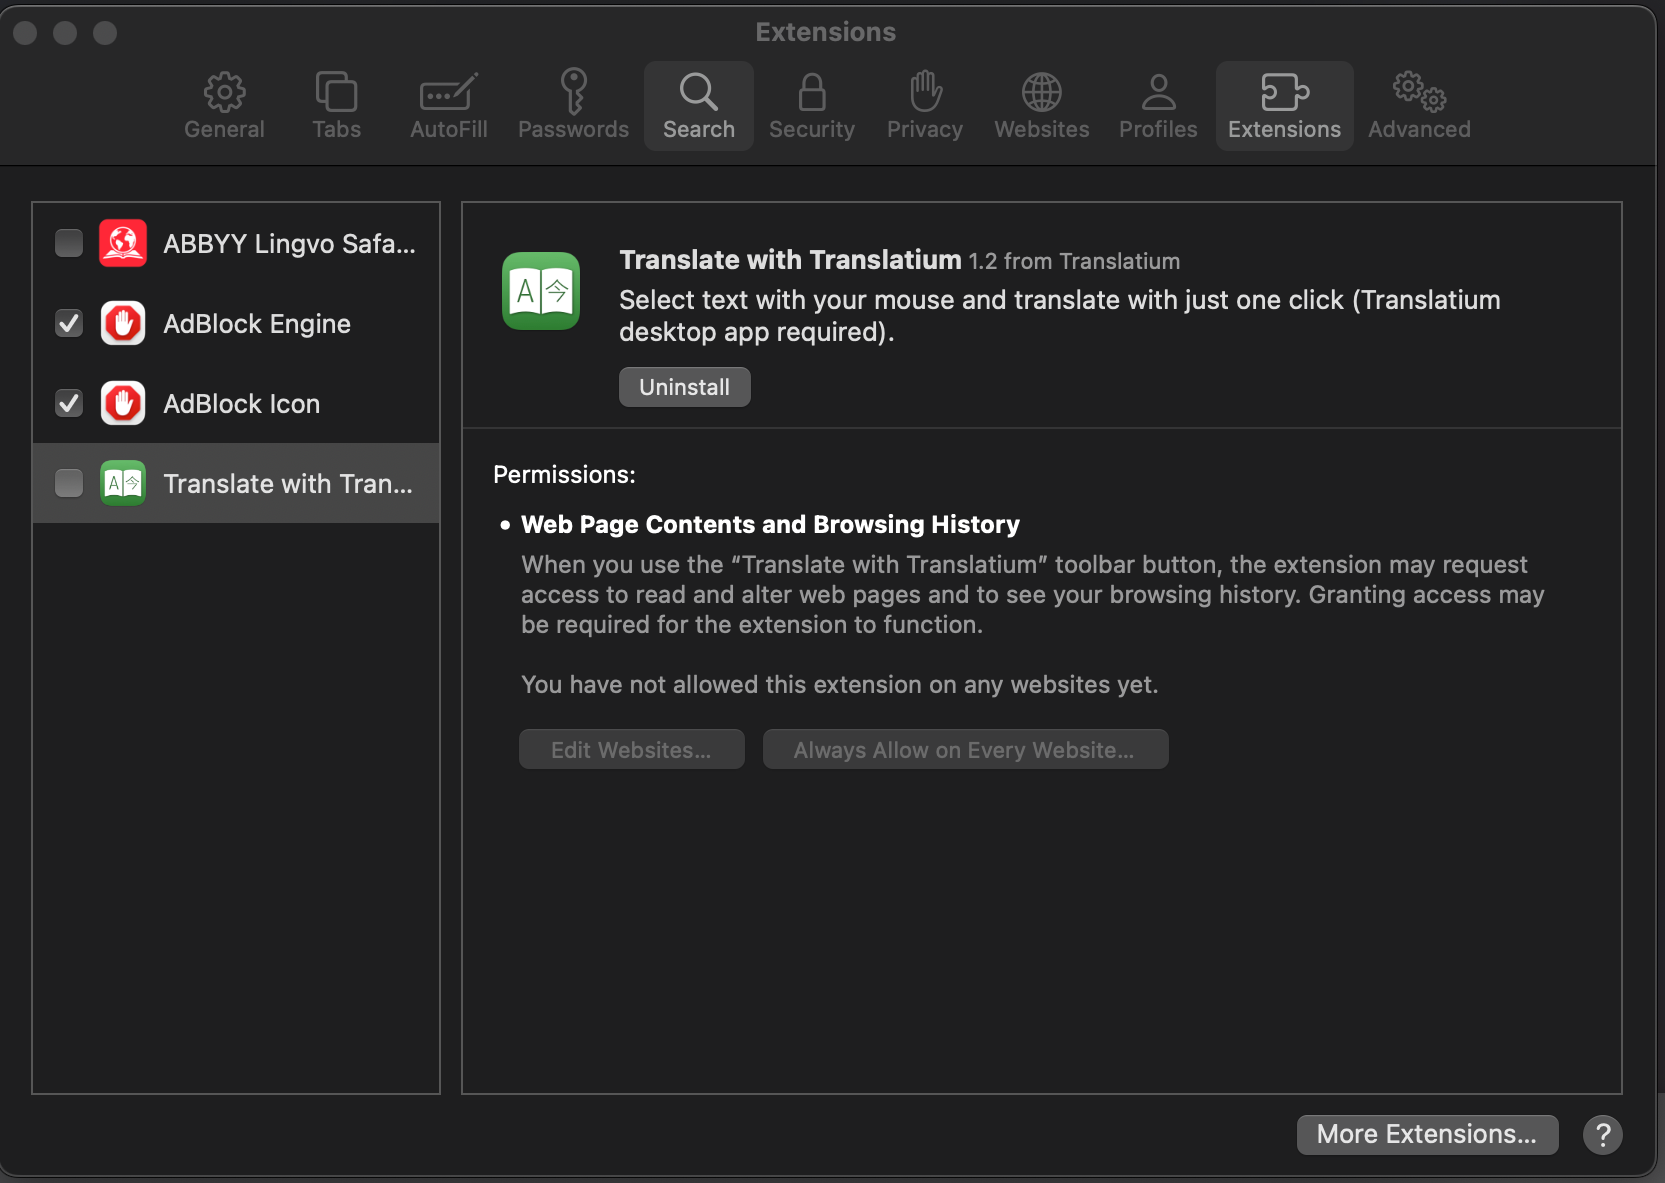Enable the ABBYY Lingvo extension checkbox

pos(69,243)
